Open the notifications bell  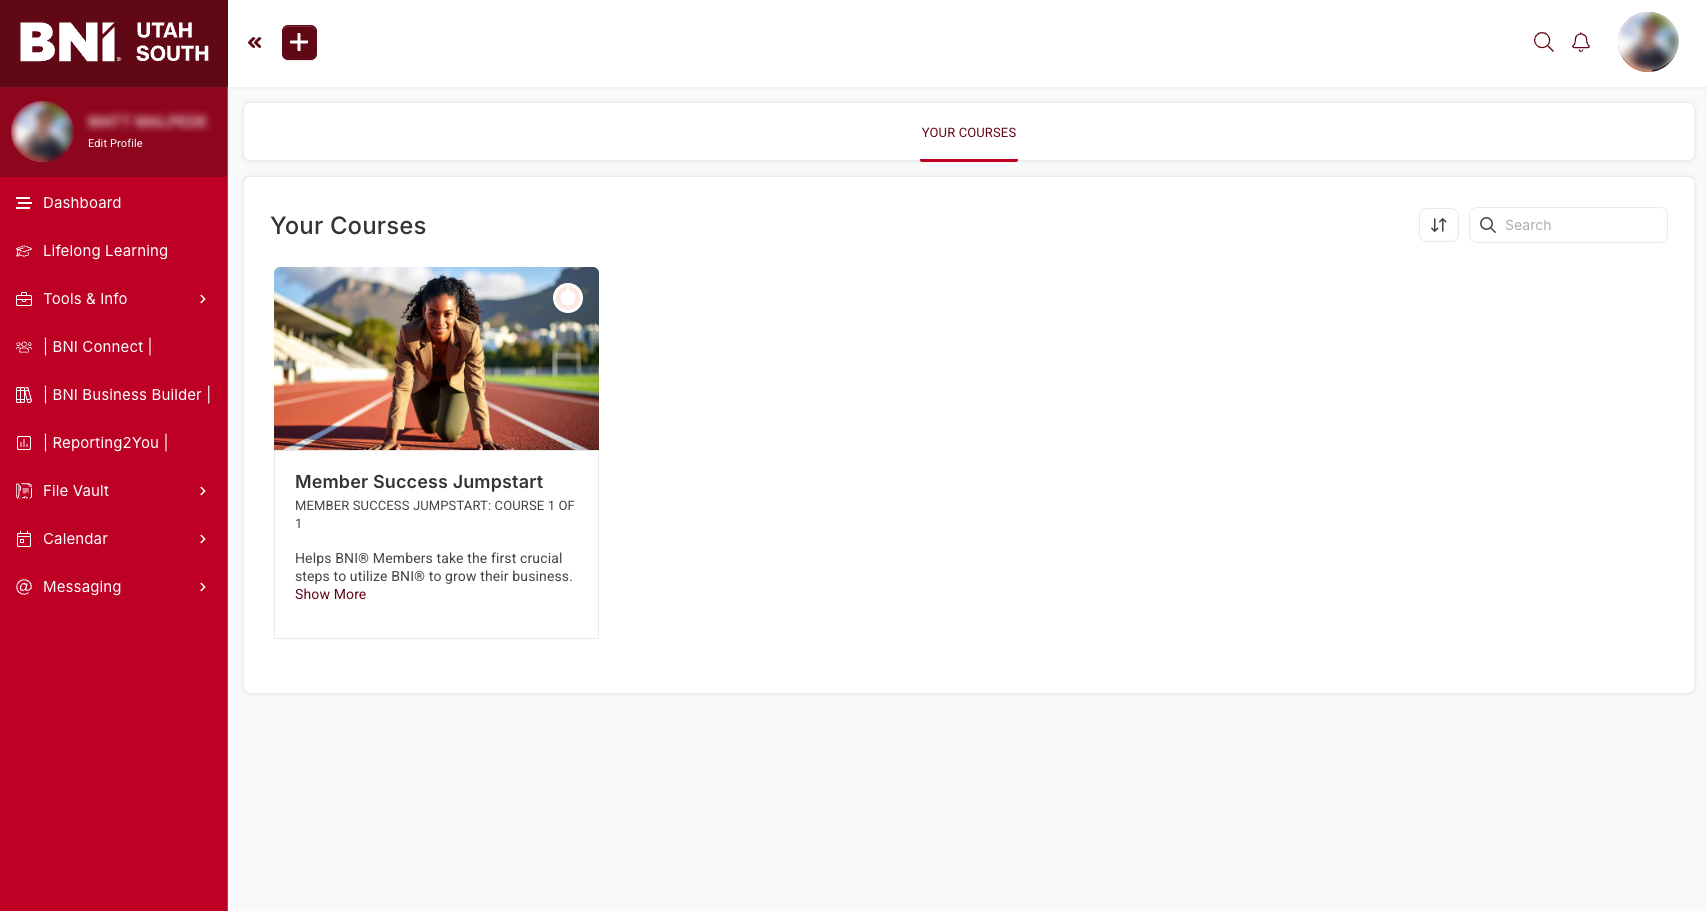pos(1581,42)
